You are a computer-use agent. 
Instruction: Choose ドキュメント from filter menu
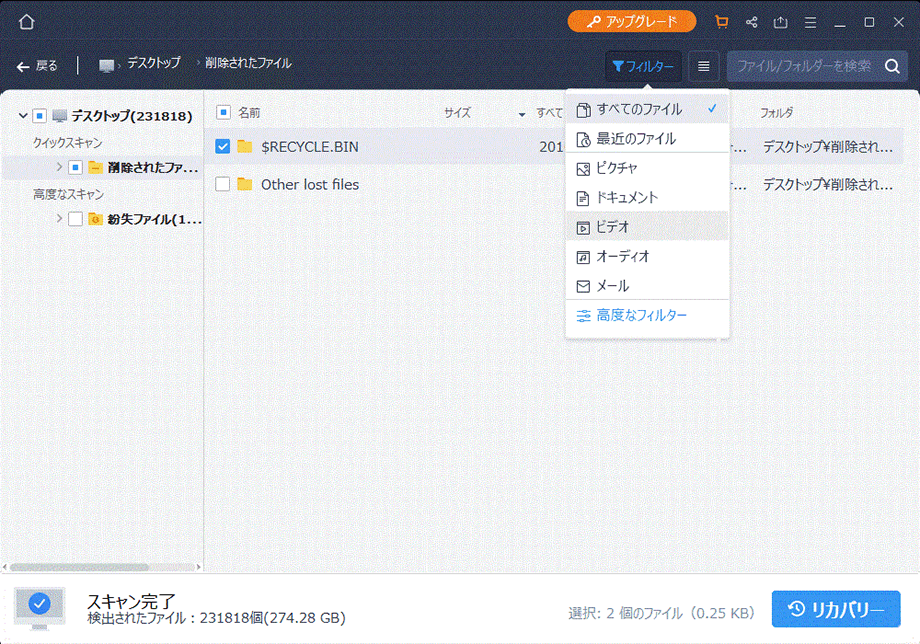click(647, 197)
